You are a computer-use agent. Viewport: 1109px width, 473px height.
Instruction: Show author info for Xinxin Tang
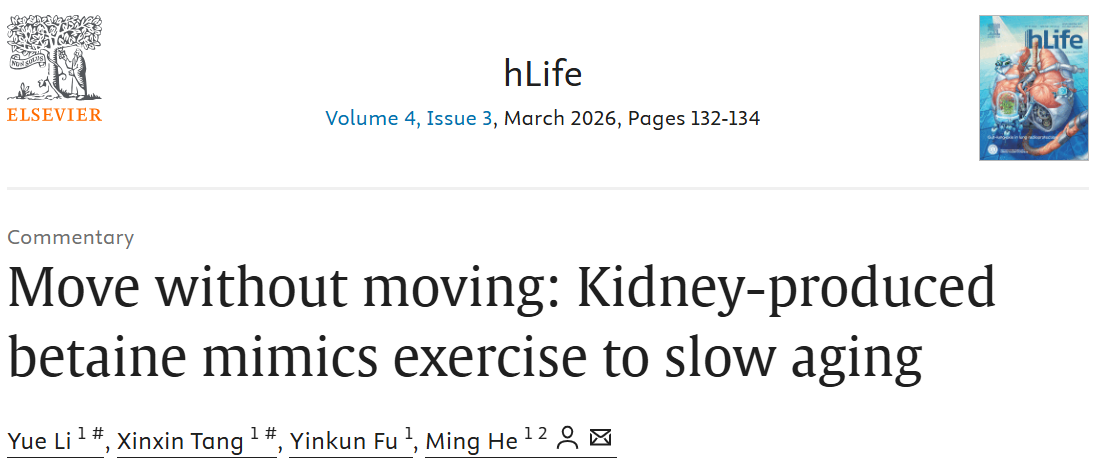(180, 441)
